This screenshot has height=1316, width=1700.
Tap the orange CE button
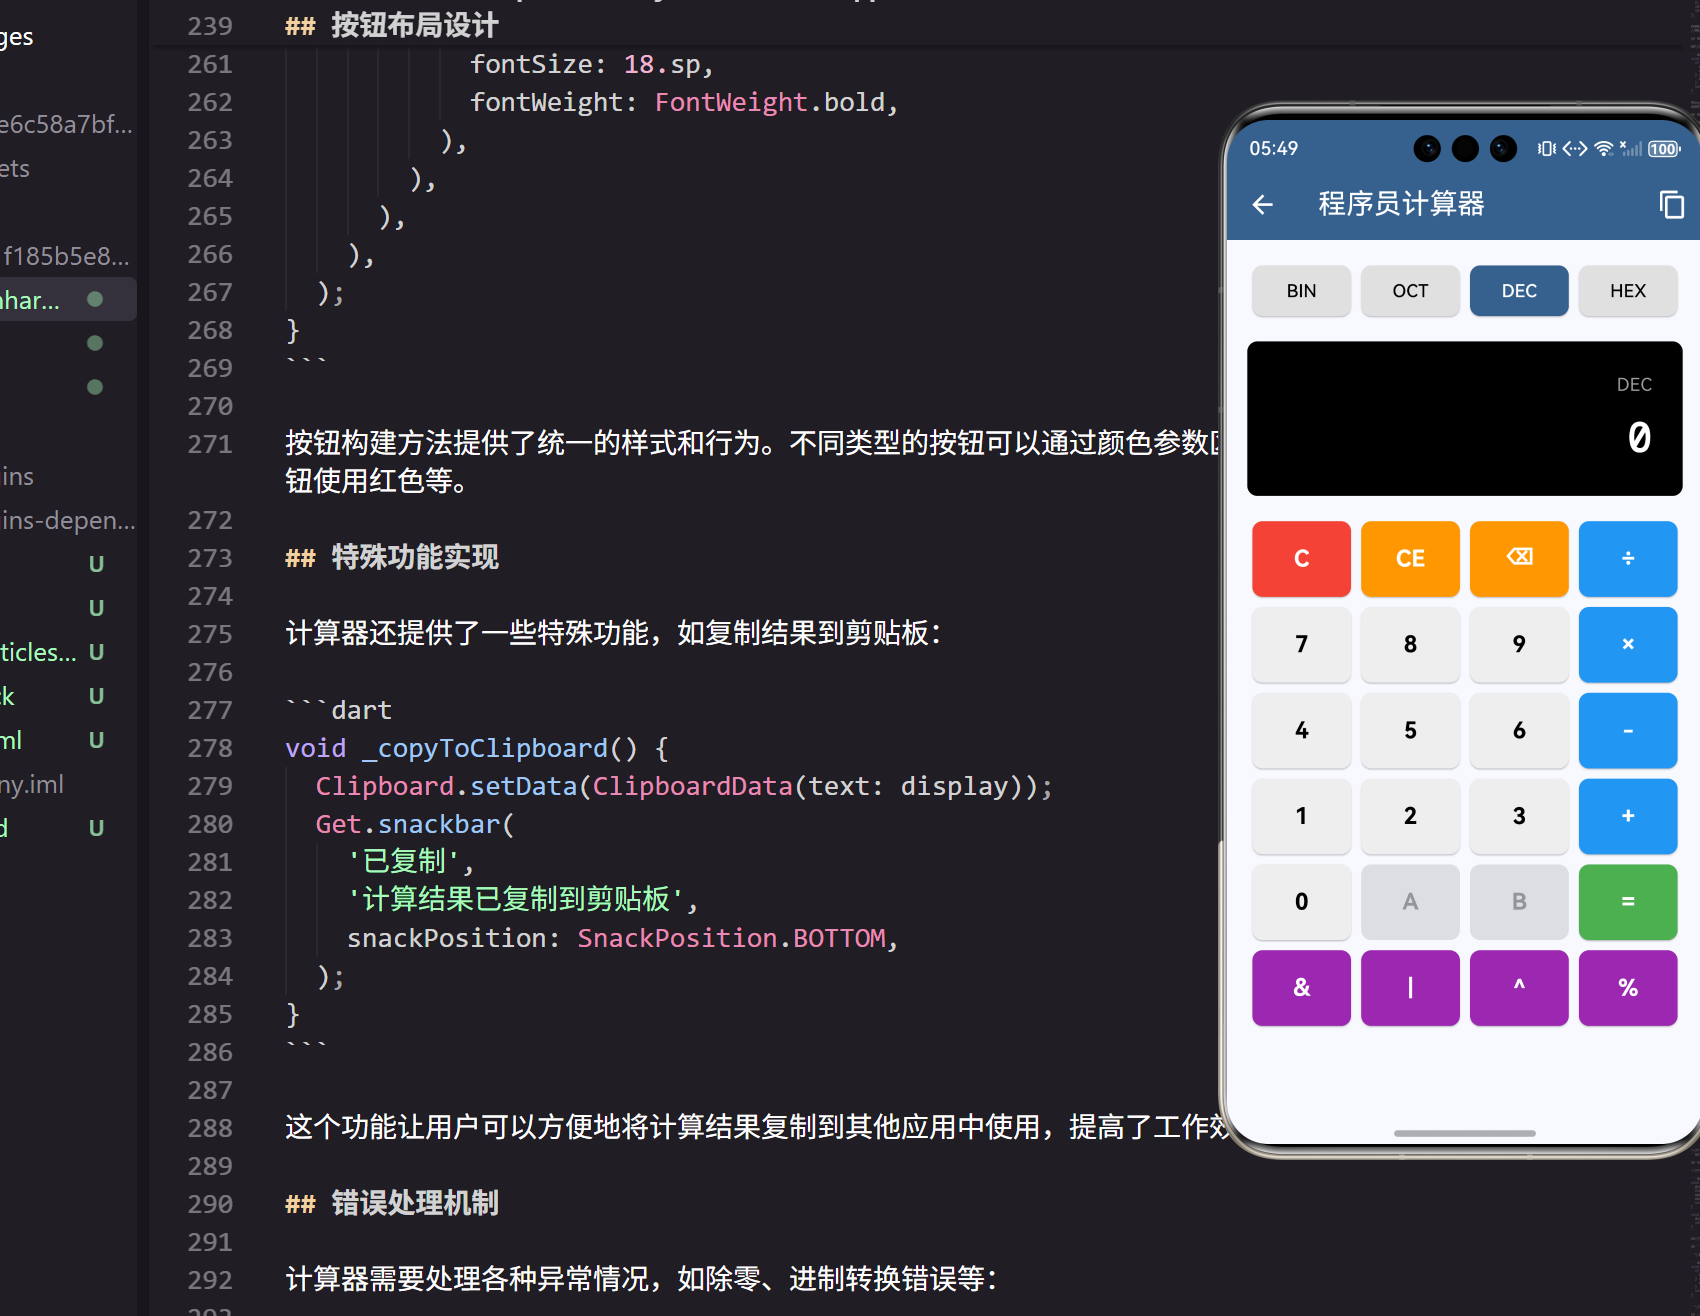[1410, 558]
